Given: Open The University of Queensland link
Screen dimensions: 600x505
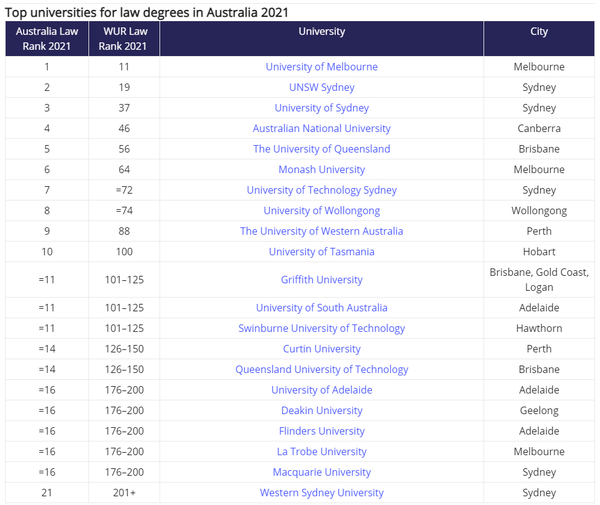Looking at the screenshot, I should [x=321, y=149].
